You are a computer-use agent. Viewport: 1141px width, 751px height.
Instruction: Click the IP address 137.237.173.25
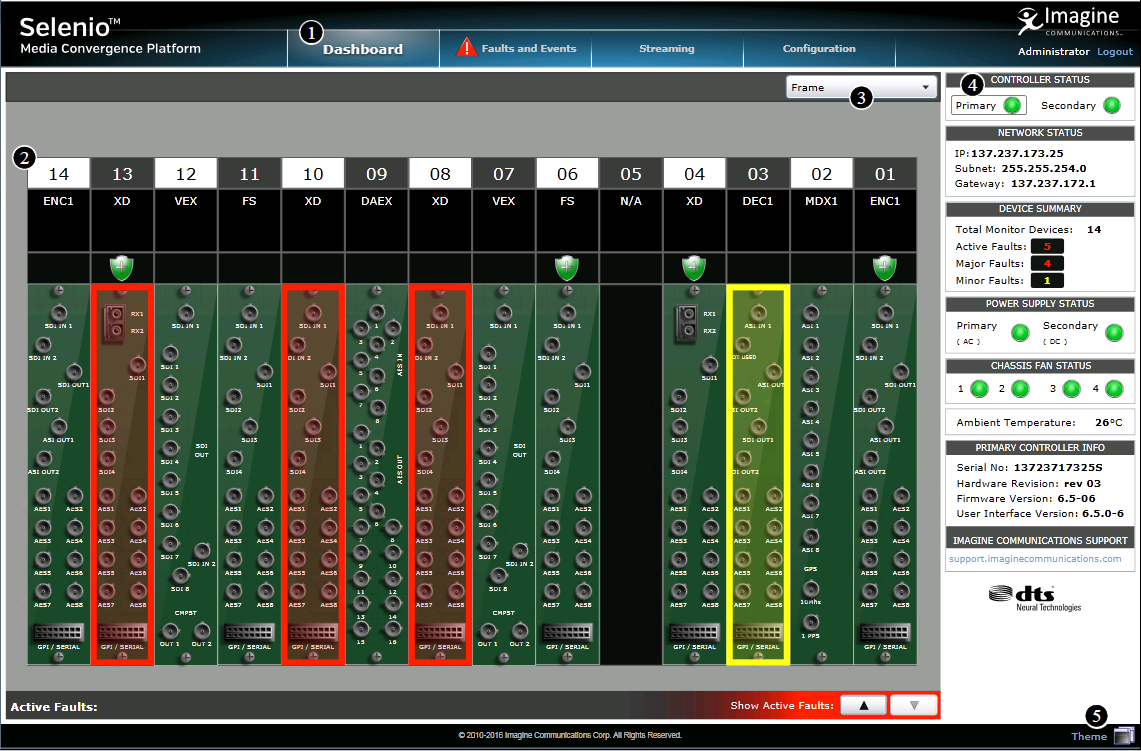[1017, 154]
